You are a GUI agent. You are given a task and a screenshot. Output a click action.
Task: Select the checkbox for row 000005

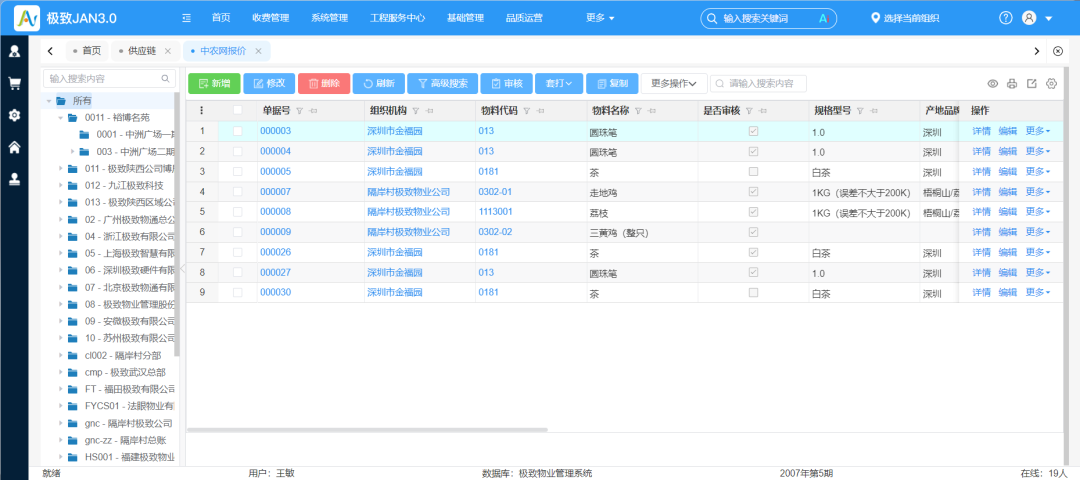point(238,171)
